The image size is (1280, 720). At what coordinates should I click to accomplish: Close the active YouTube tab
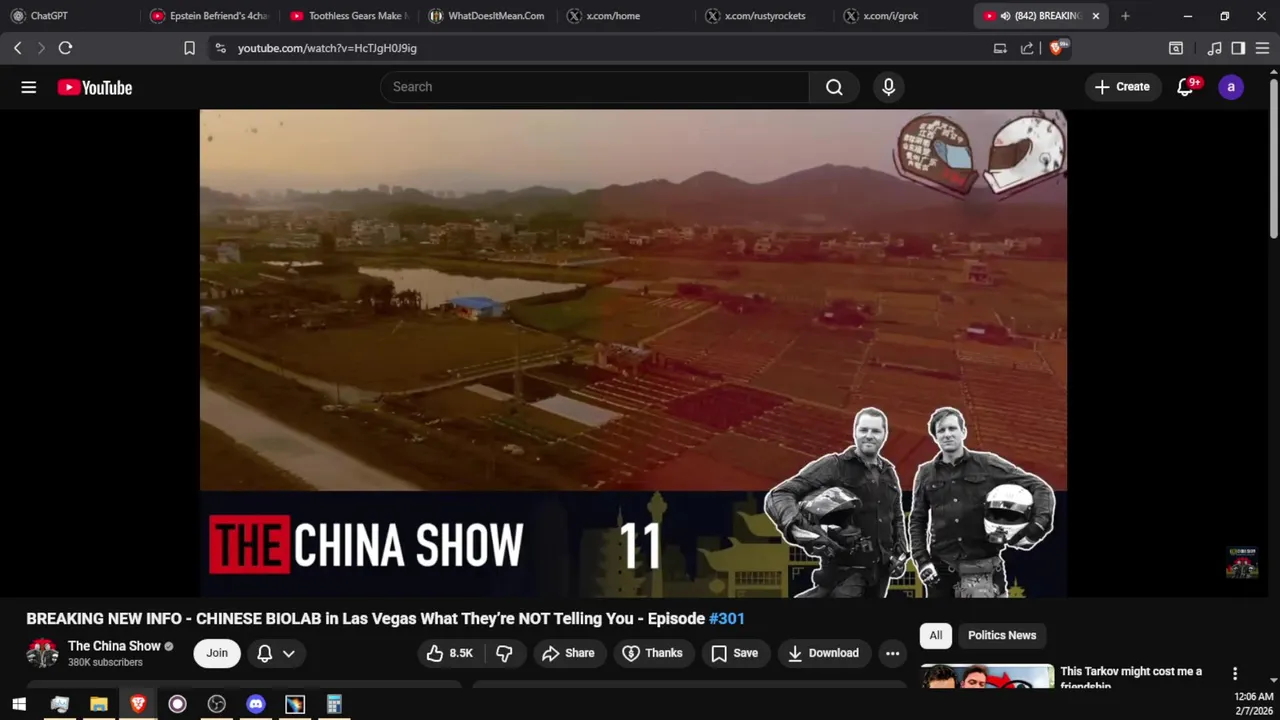point(1096,16)
